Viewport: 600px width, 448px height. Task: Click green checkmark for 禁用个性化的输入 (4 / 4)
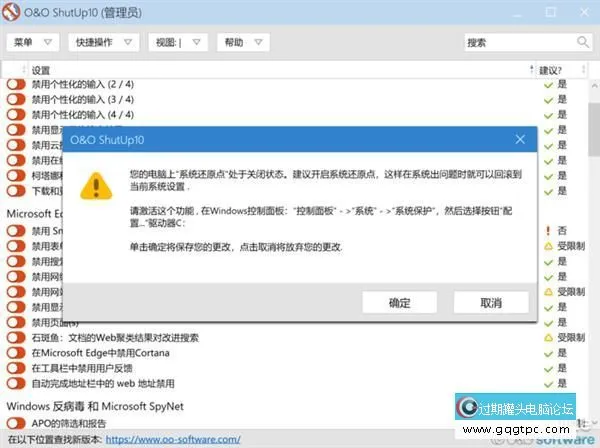[548, 116]
